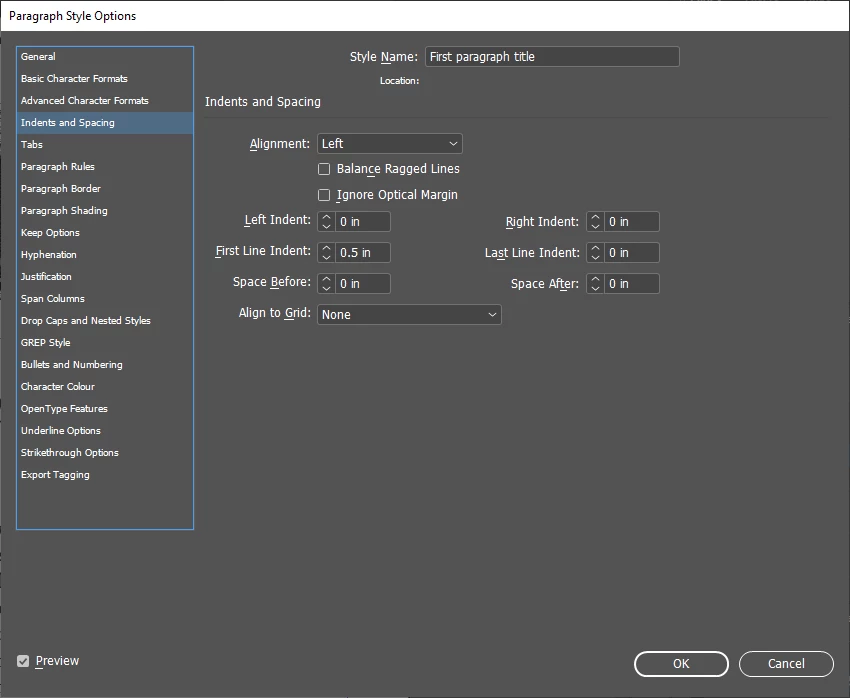Viewport: 850px width, 698px height.
Task: Click the Style Name text field
Action: tap(552, 57)
